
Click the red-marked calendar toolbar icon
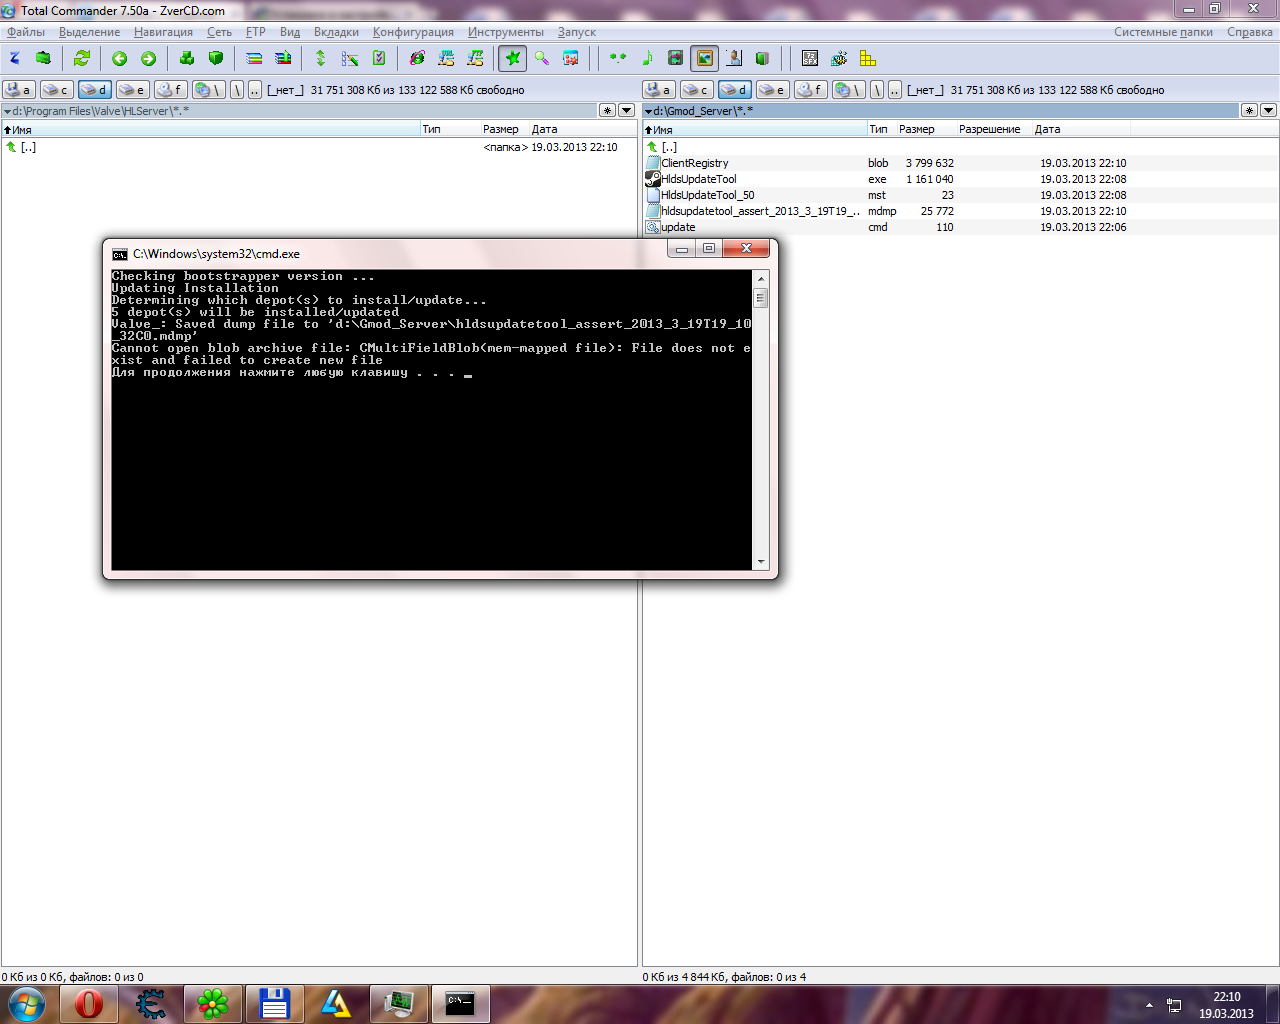pyautogui.click(x=571, y=58)
